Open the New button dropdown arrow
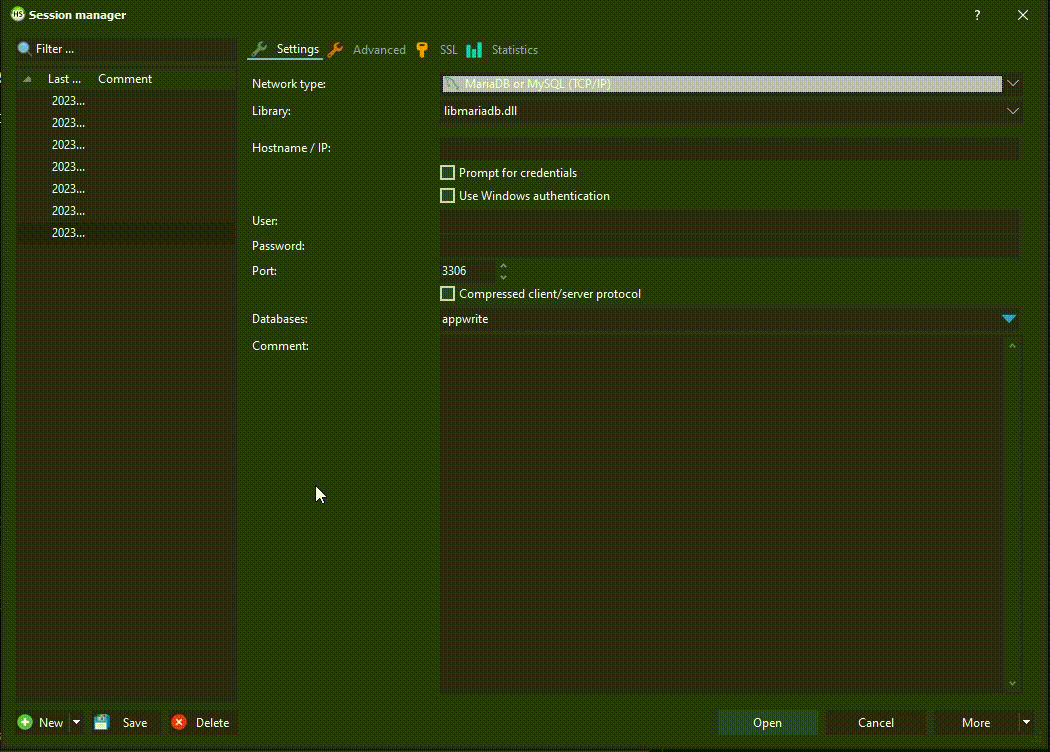1050x752 pixels. tap(76, 722)
